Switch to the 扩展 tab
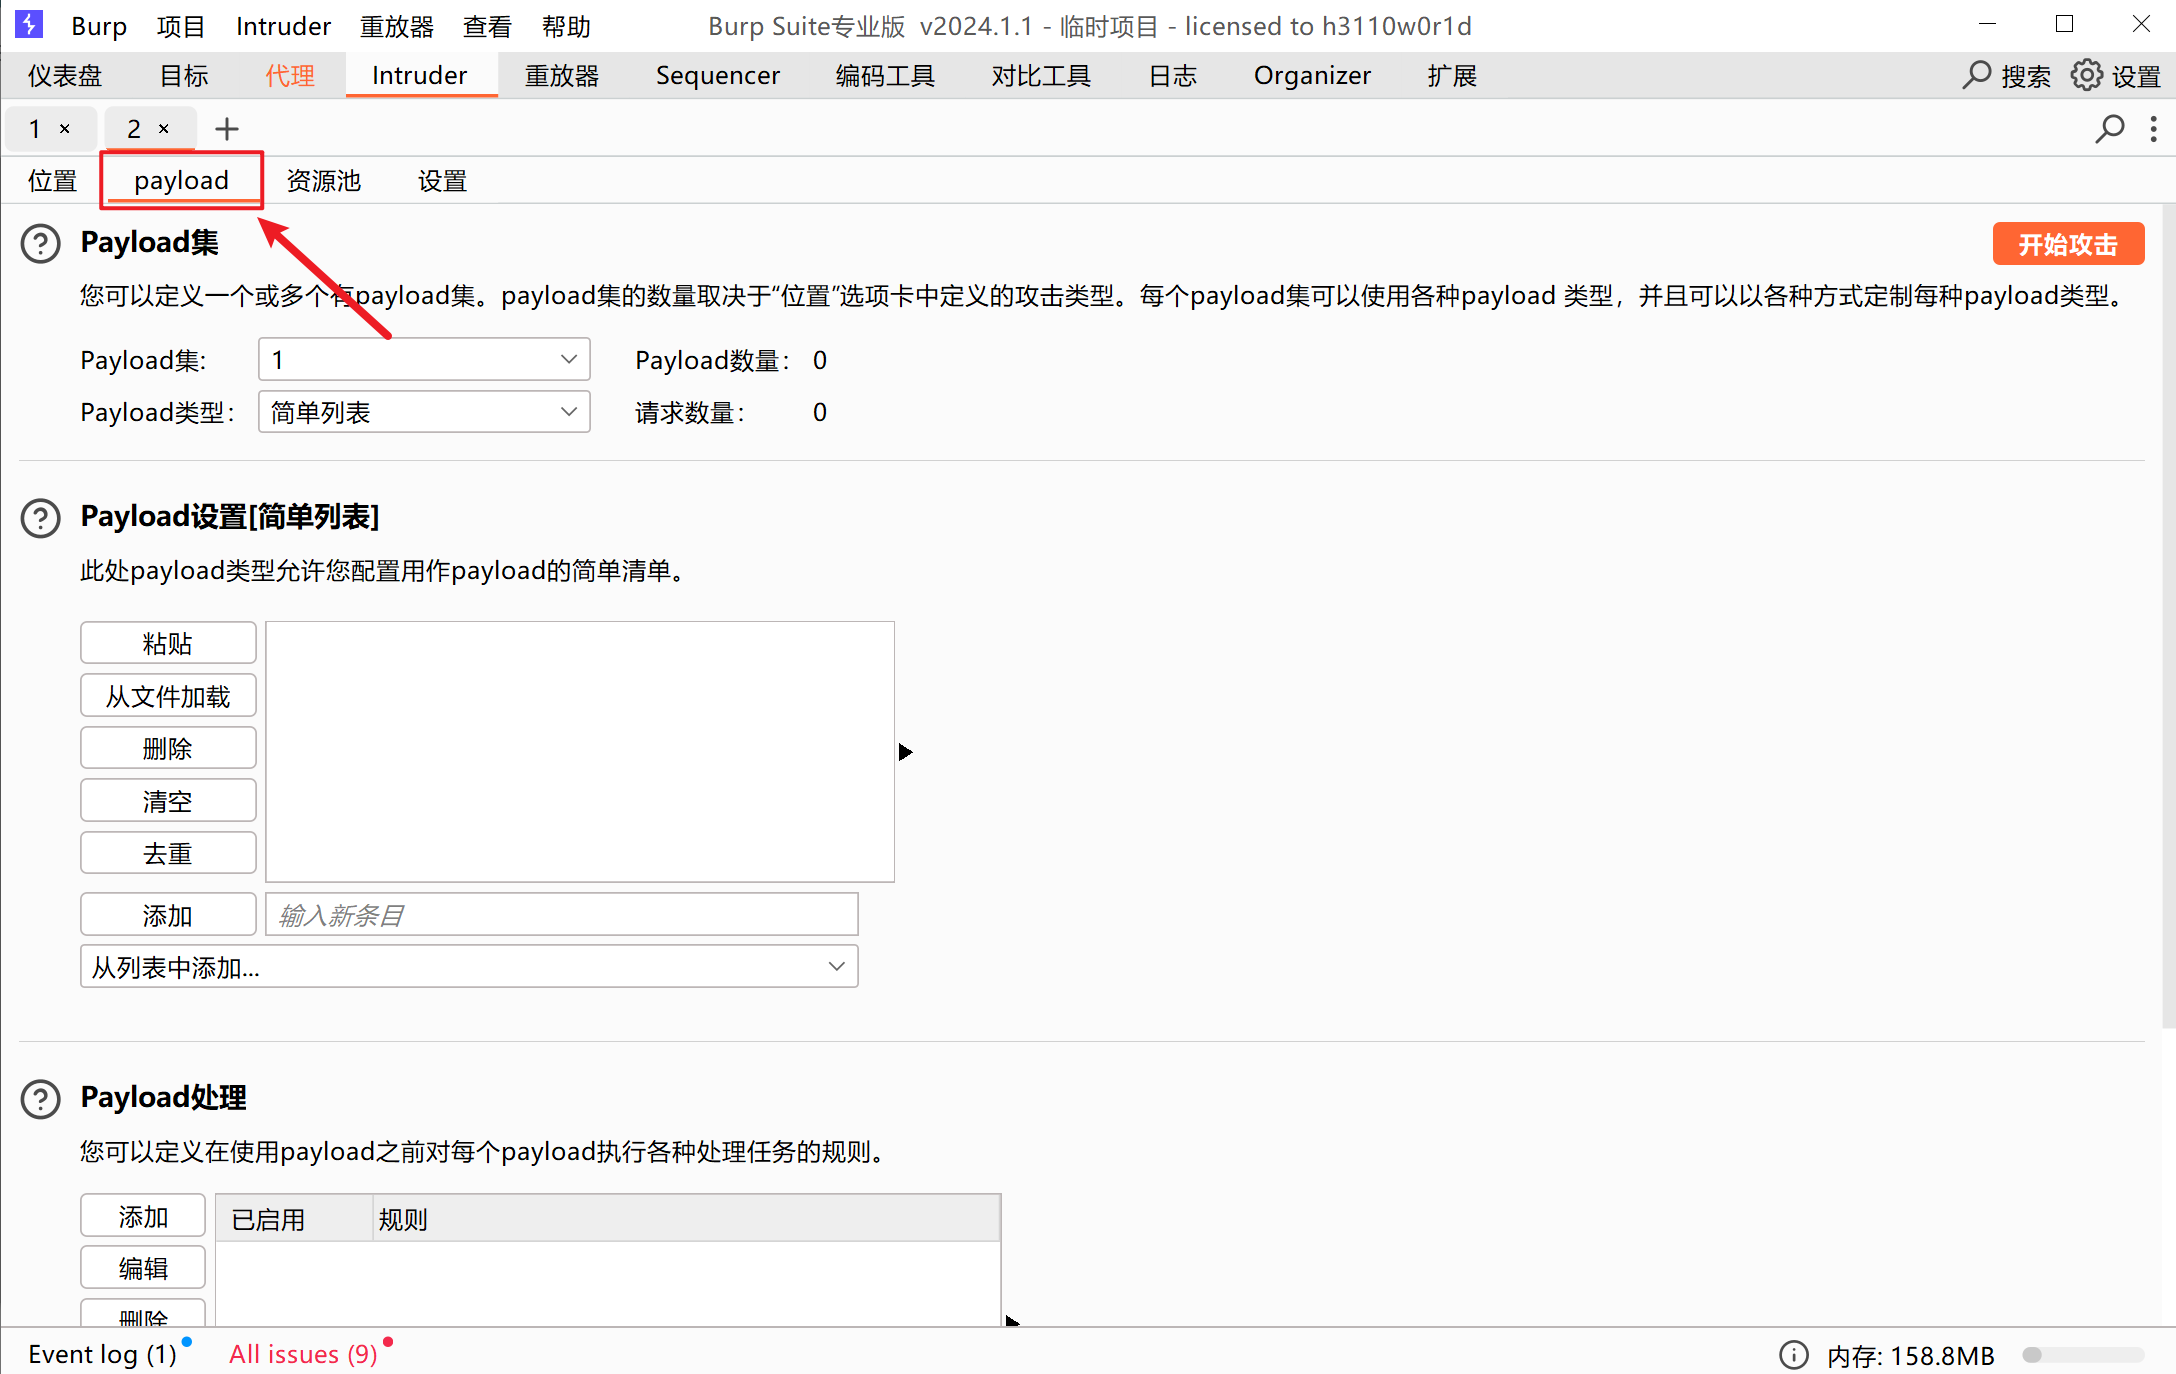Image resolution: width=2176 pixels, height=1374 pixels. tap(1452, 75)
